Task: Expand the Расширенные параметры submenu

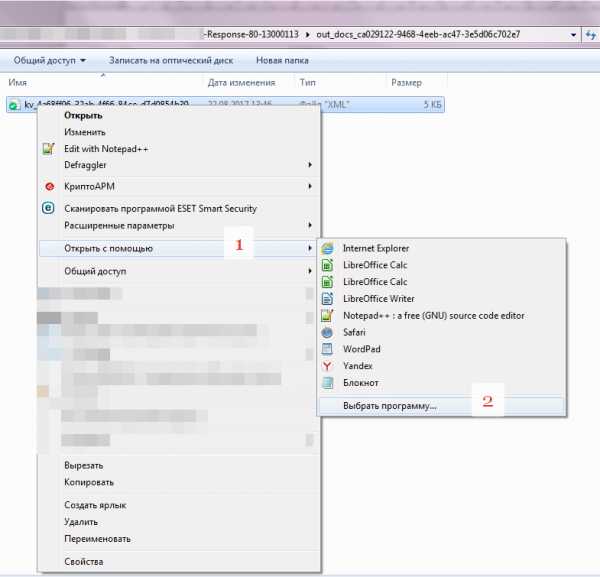Action: [x=309, y=225]
